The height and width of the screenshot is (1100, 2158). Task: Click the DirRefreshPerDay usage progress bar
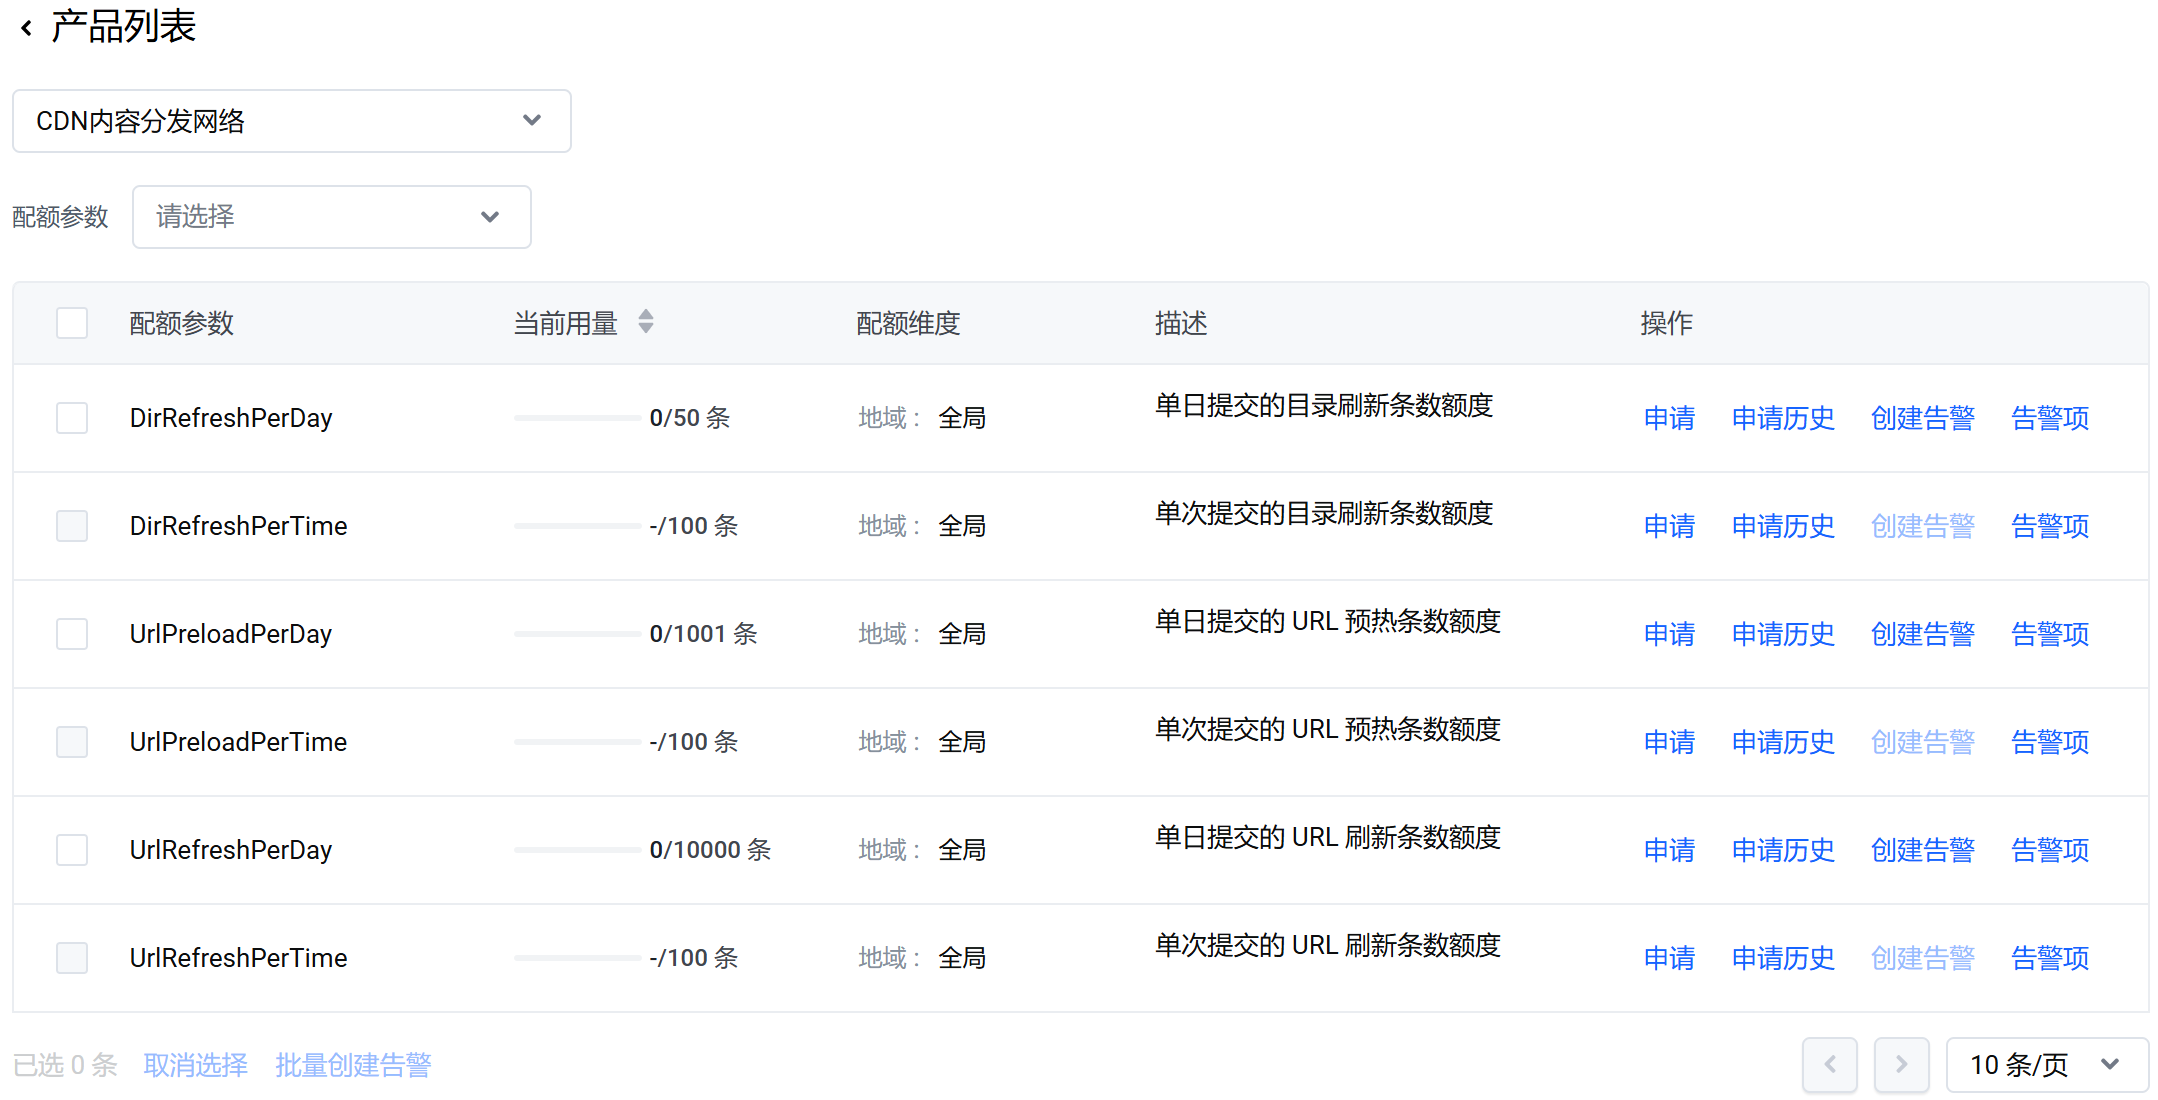[x=577, y=418]
